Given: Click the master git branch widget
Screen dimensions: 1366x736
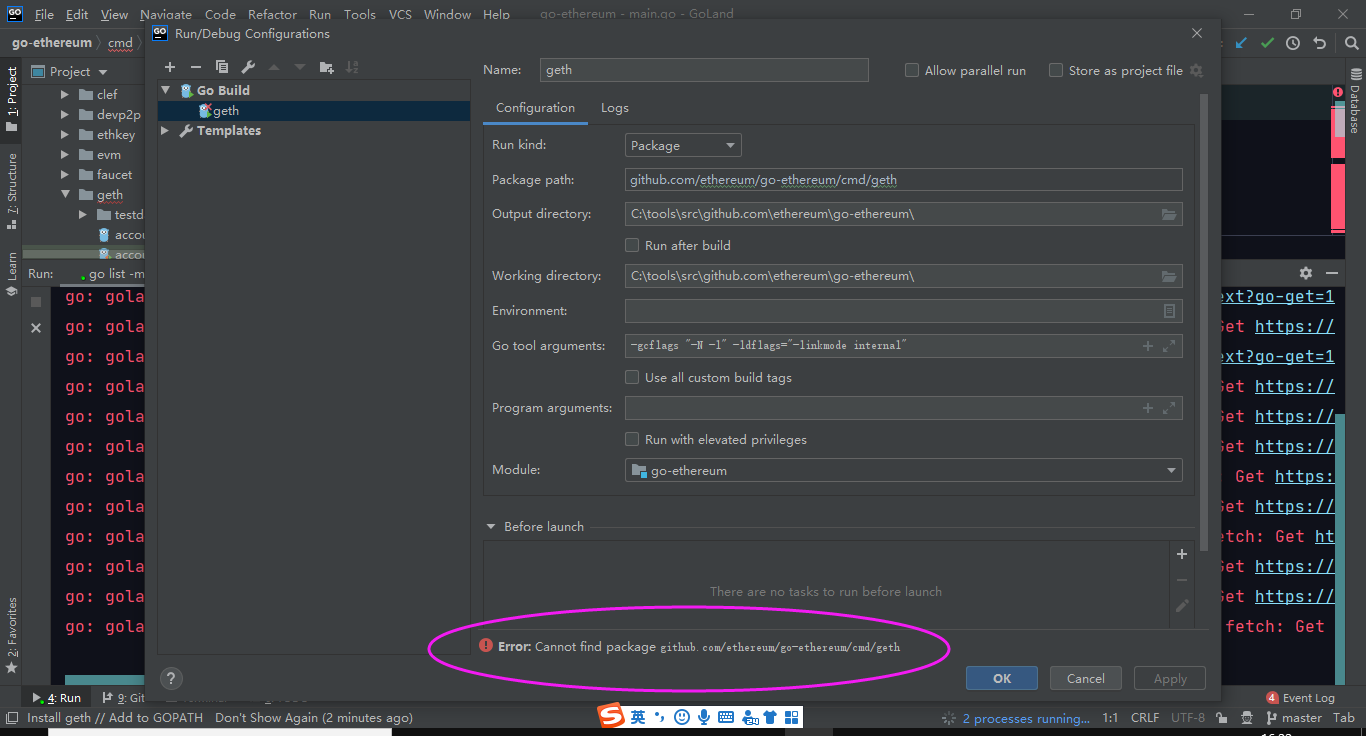Looking at the screenshot, I should pos(1293,718).
